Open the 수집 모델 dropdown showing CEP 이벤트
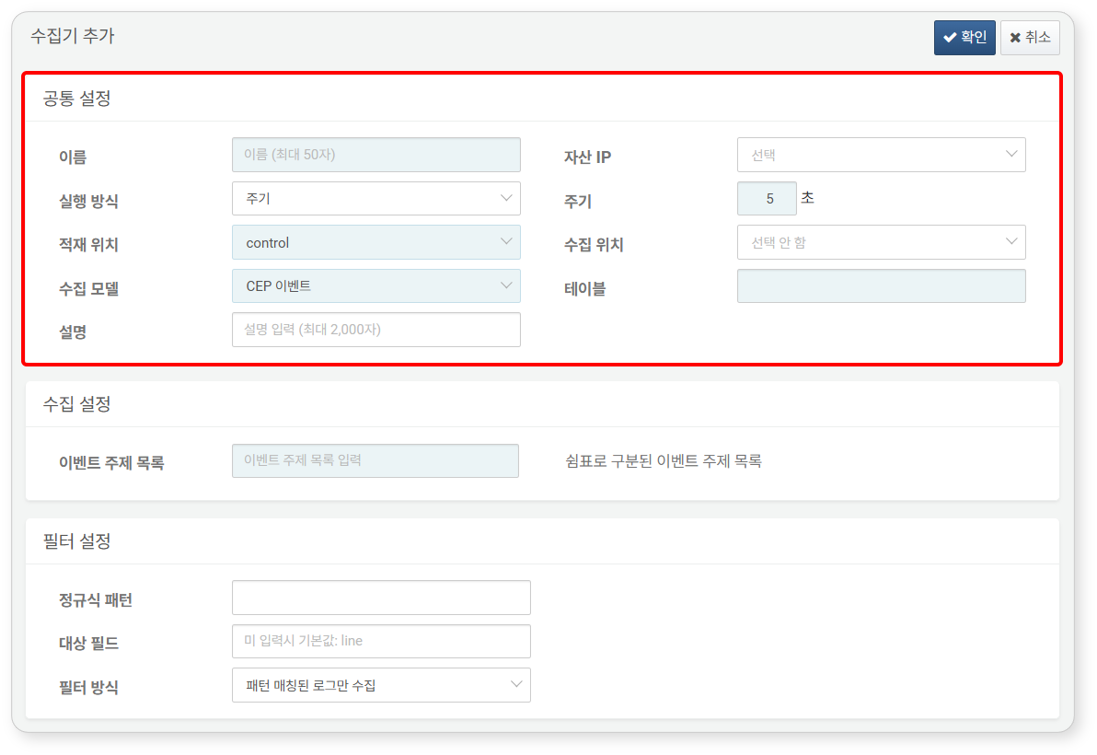Viewport: 1097px width, 755px height. point(376,286)
